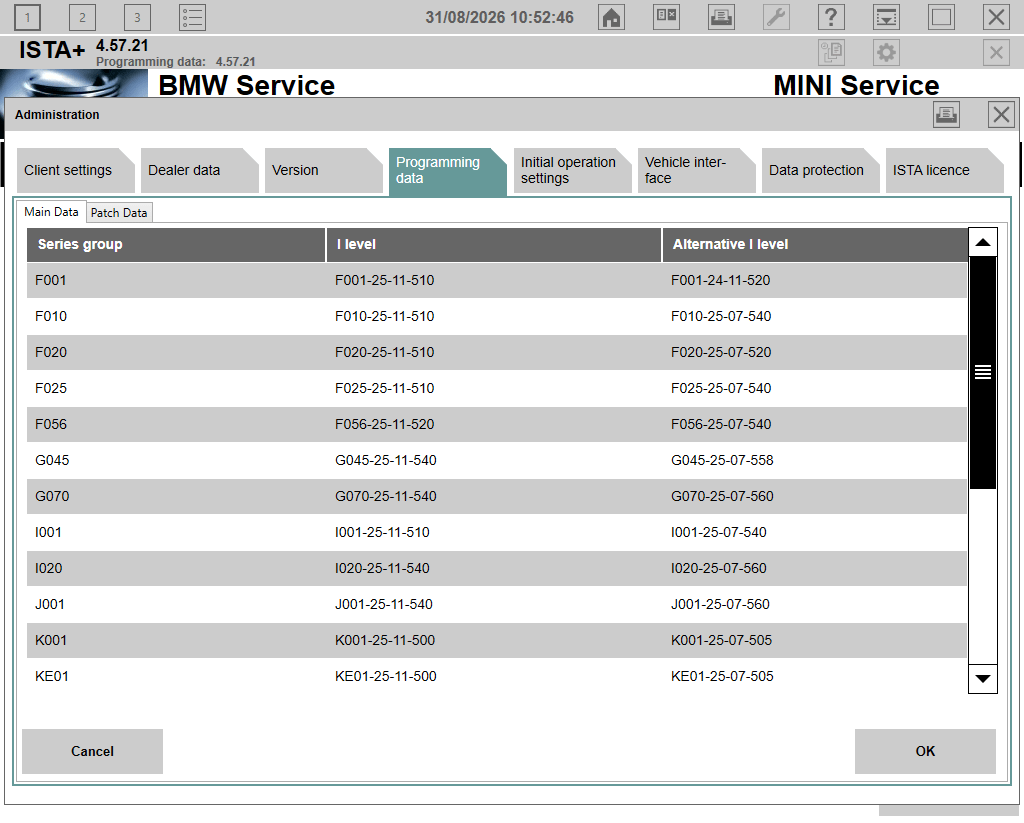This screenshot has width=1024, height=823.
Task: Switch to Data protection tab
Action: click(x=820, y=170)
